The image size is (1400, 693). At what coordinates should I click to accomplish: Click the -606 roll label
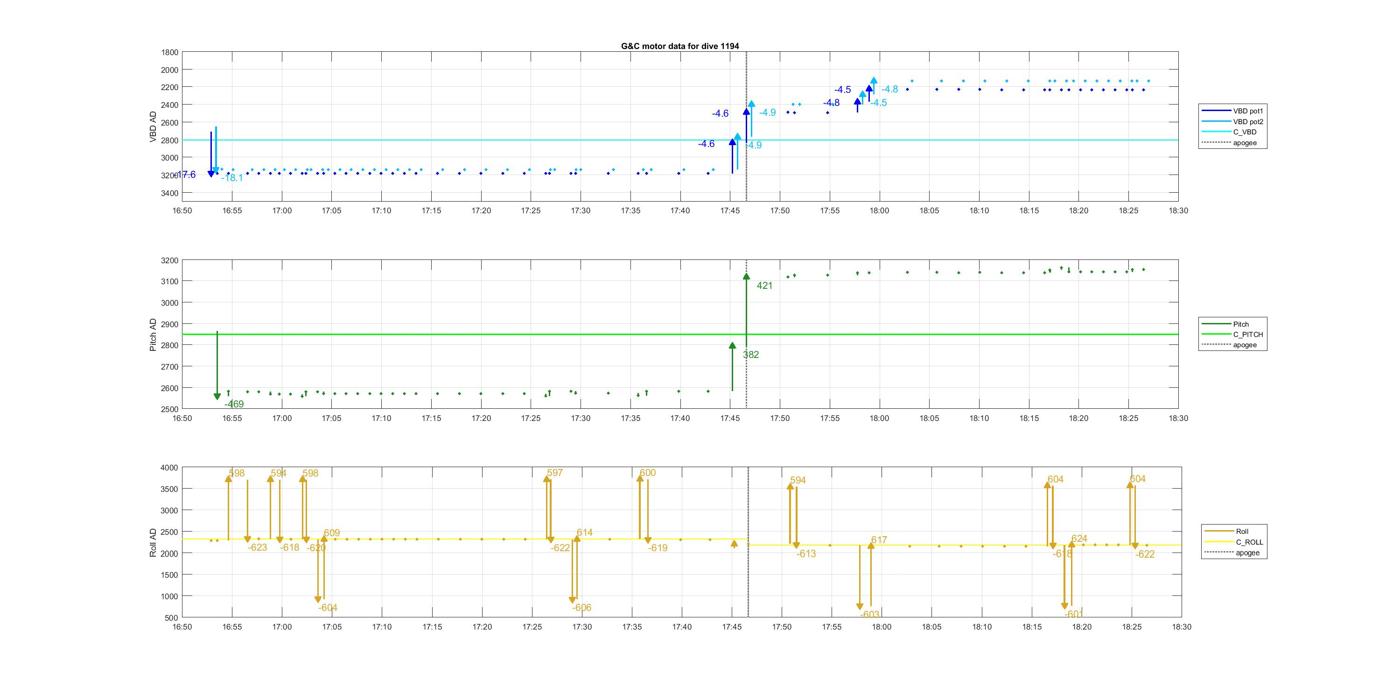pyautogui.click(x=582, y=608)
